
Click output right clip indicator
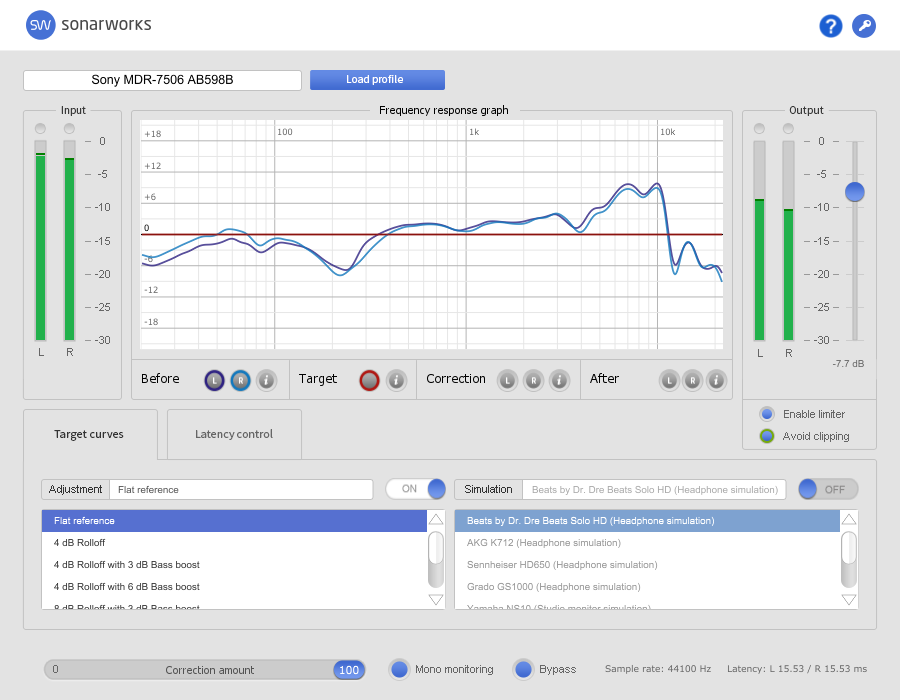pyautogui.click(x=789, y=128)
